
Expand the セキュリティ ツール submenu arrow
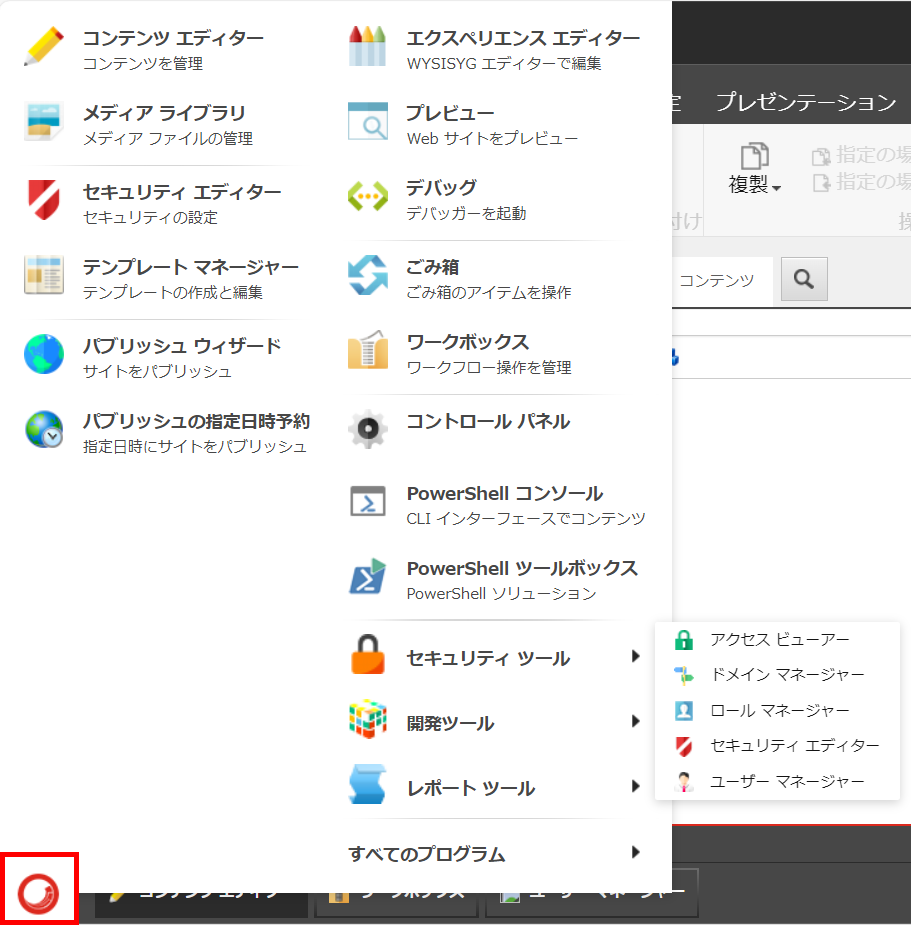click(637, 656)
